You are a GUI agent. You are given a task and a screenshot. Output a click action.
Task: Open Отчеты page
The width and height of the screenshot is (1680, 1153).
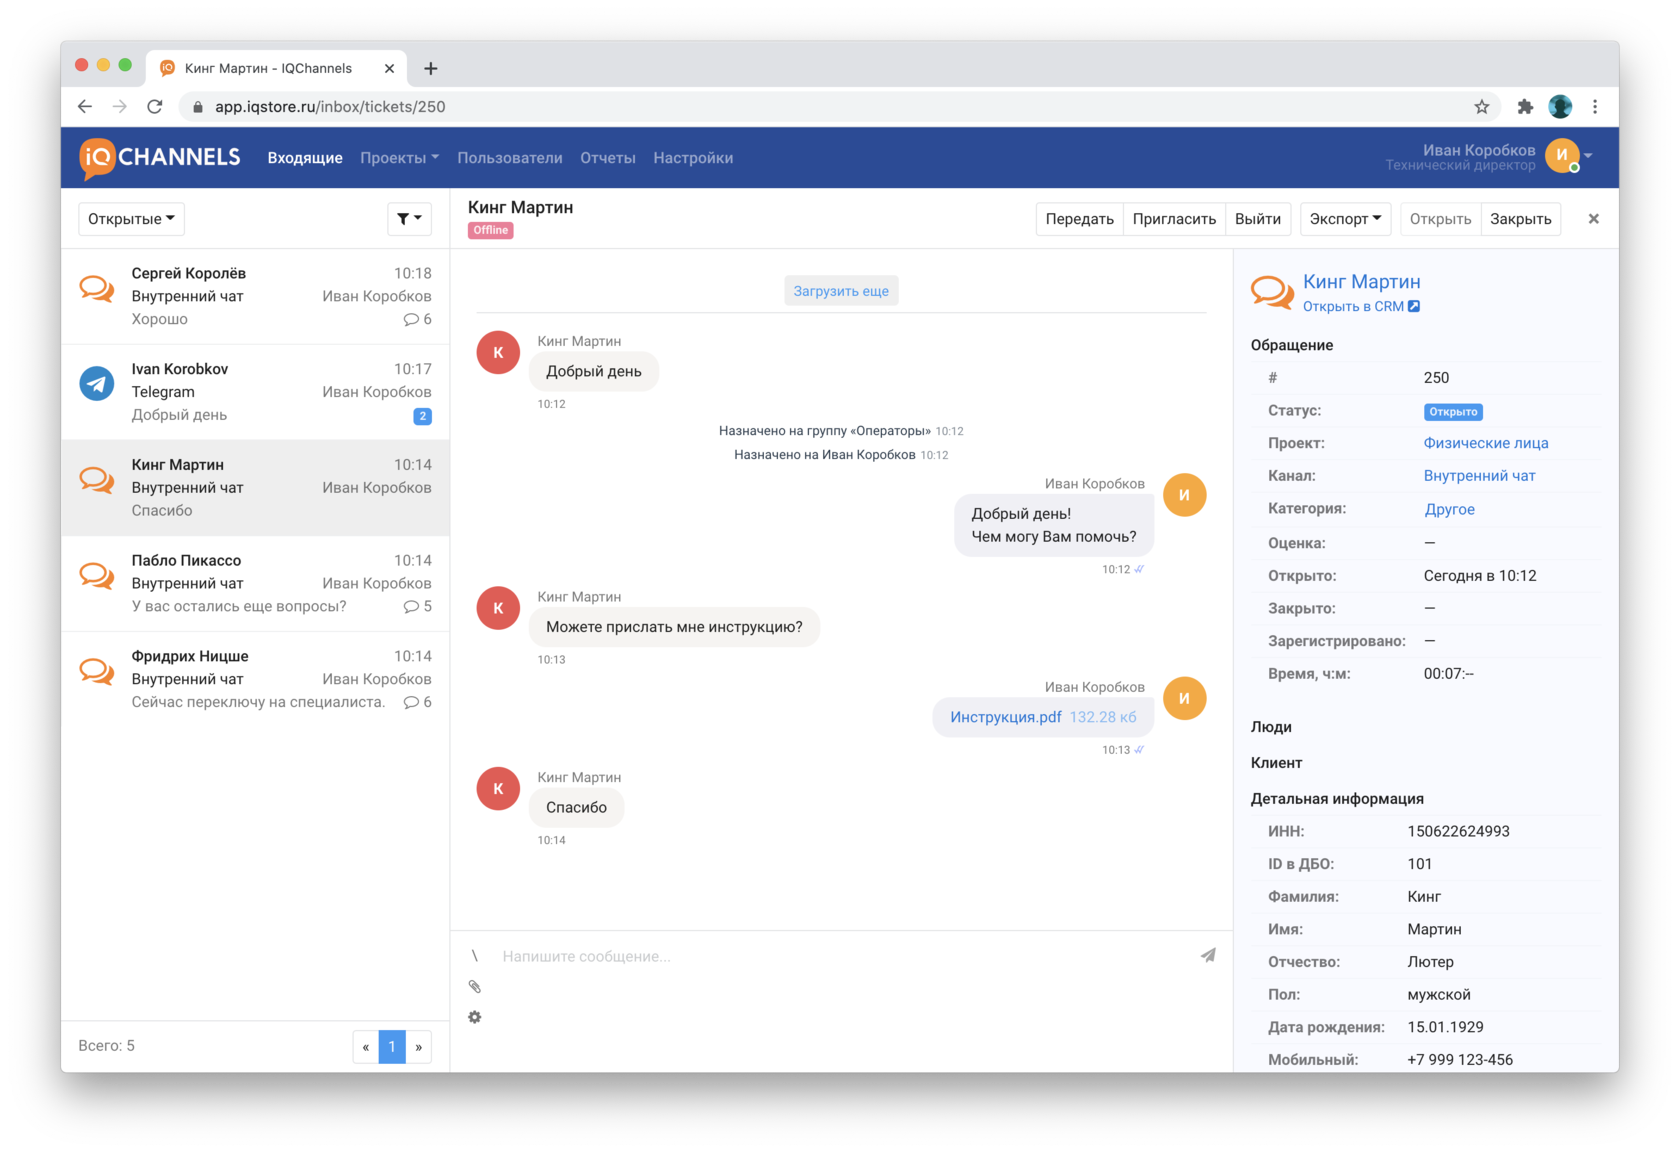(608, 158)
